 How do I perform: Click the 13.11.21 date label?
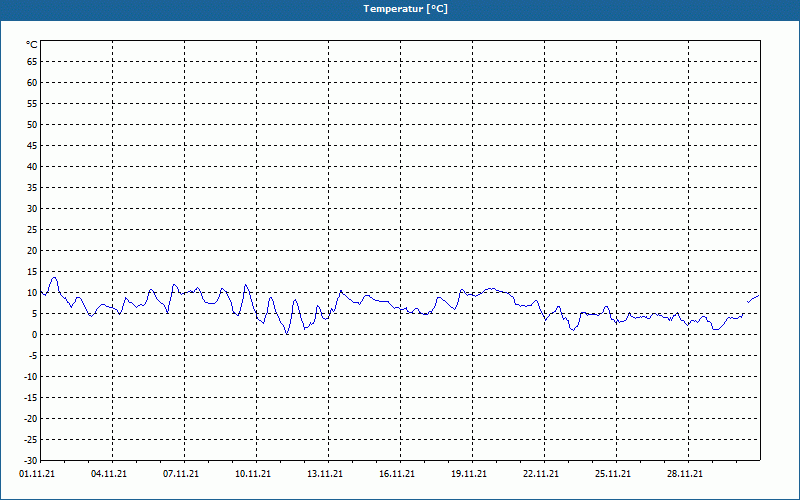pos(325,473)
